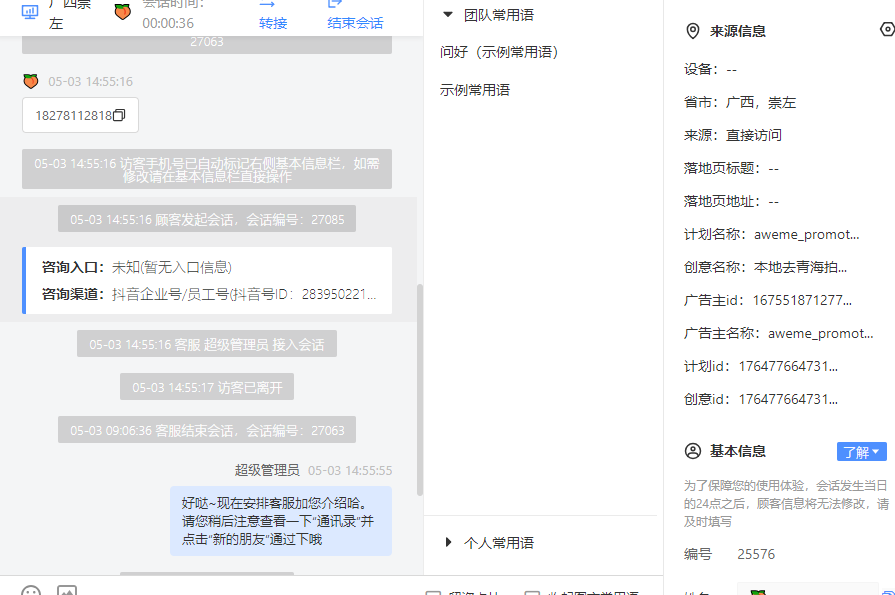
Task: Click the session timer 00:00:36
Action: [168, 23]
